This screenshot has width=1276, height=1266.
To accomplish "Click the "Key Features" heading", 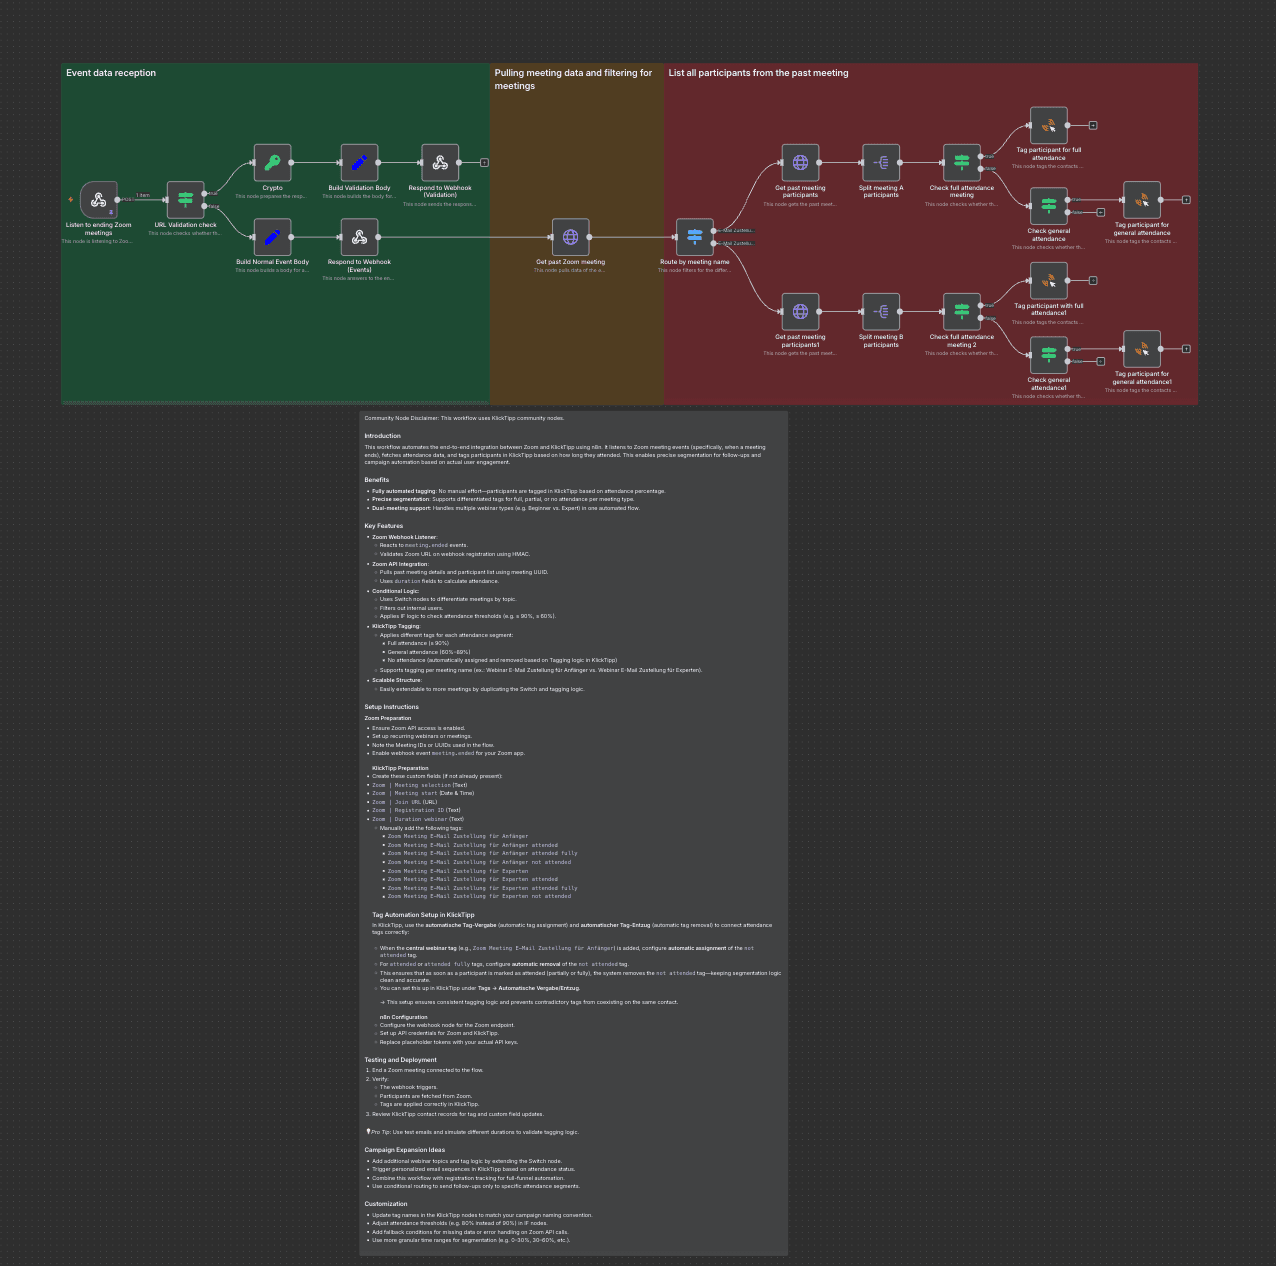I will [384, 526].
